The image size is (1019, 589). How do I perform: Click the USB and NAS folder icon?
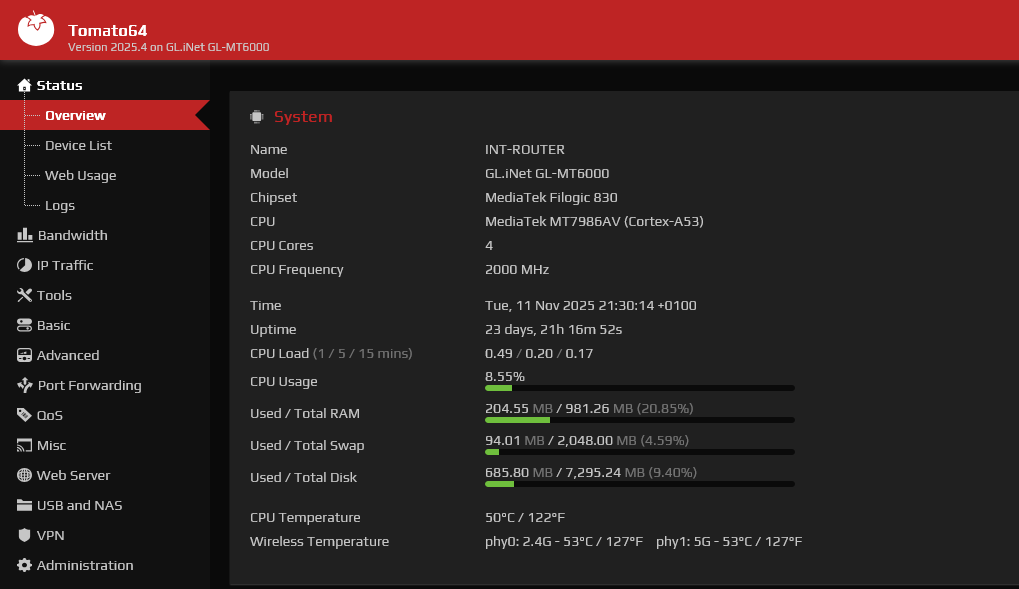pos(24,505)
